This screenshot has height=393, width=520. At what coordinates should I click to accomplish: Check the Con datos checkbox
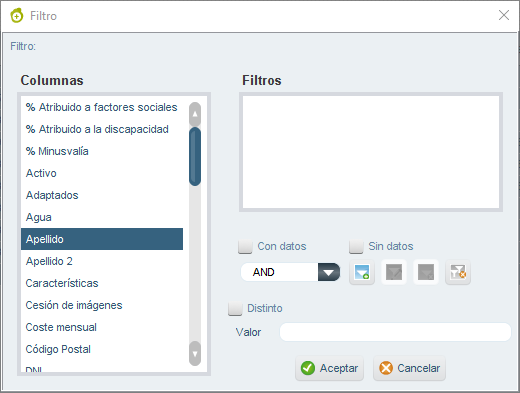[245, 246]
